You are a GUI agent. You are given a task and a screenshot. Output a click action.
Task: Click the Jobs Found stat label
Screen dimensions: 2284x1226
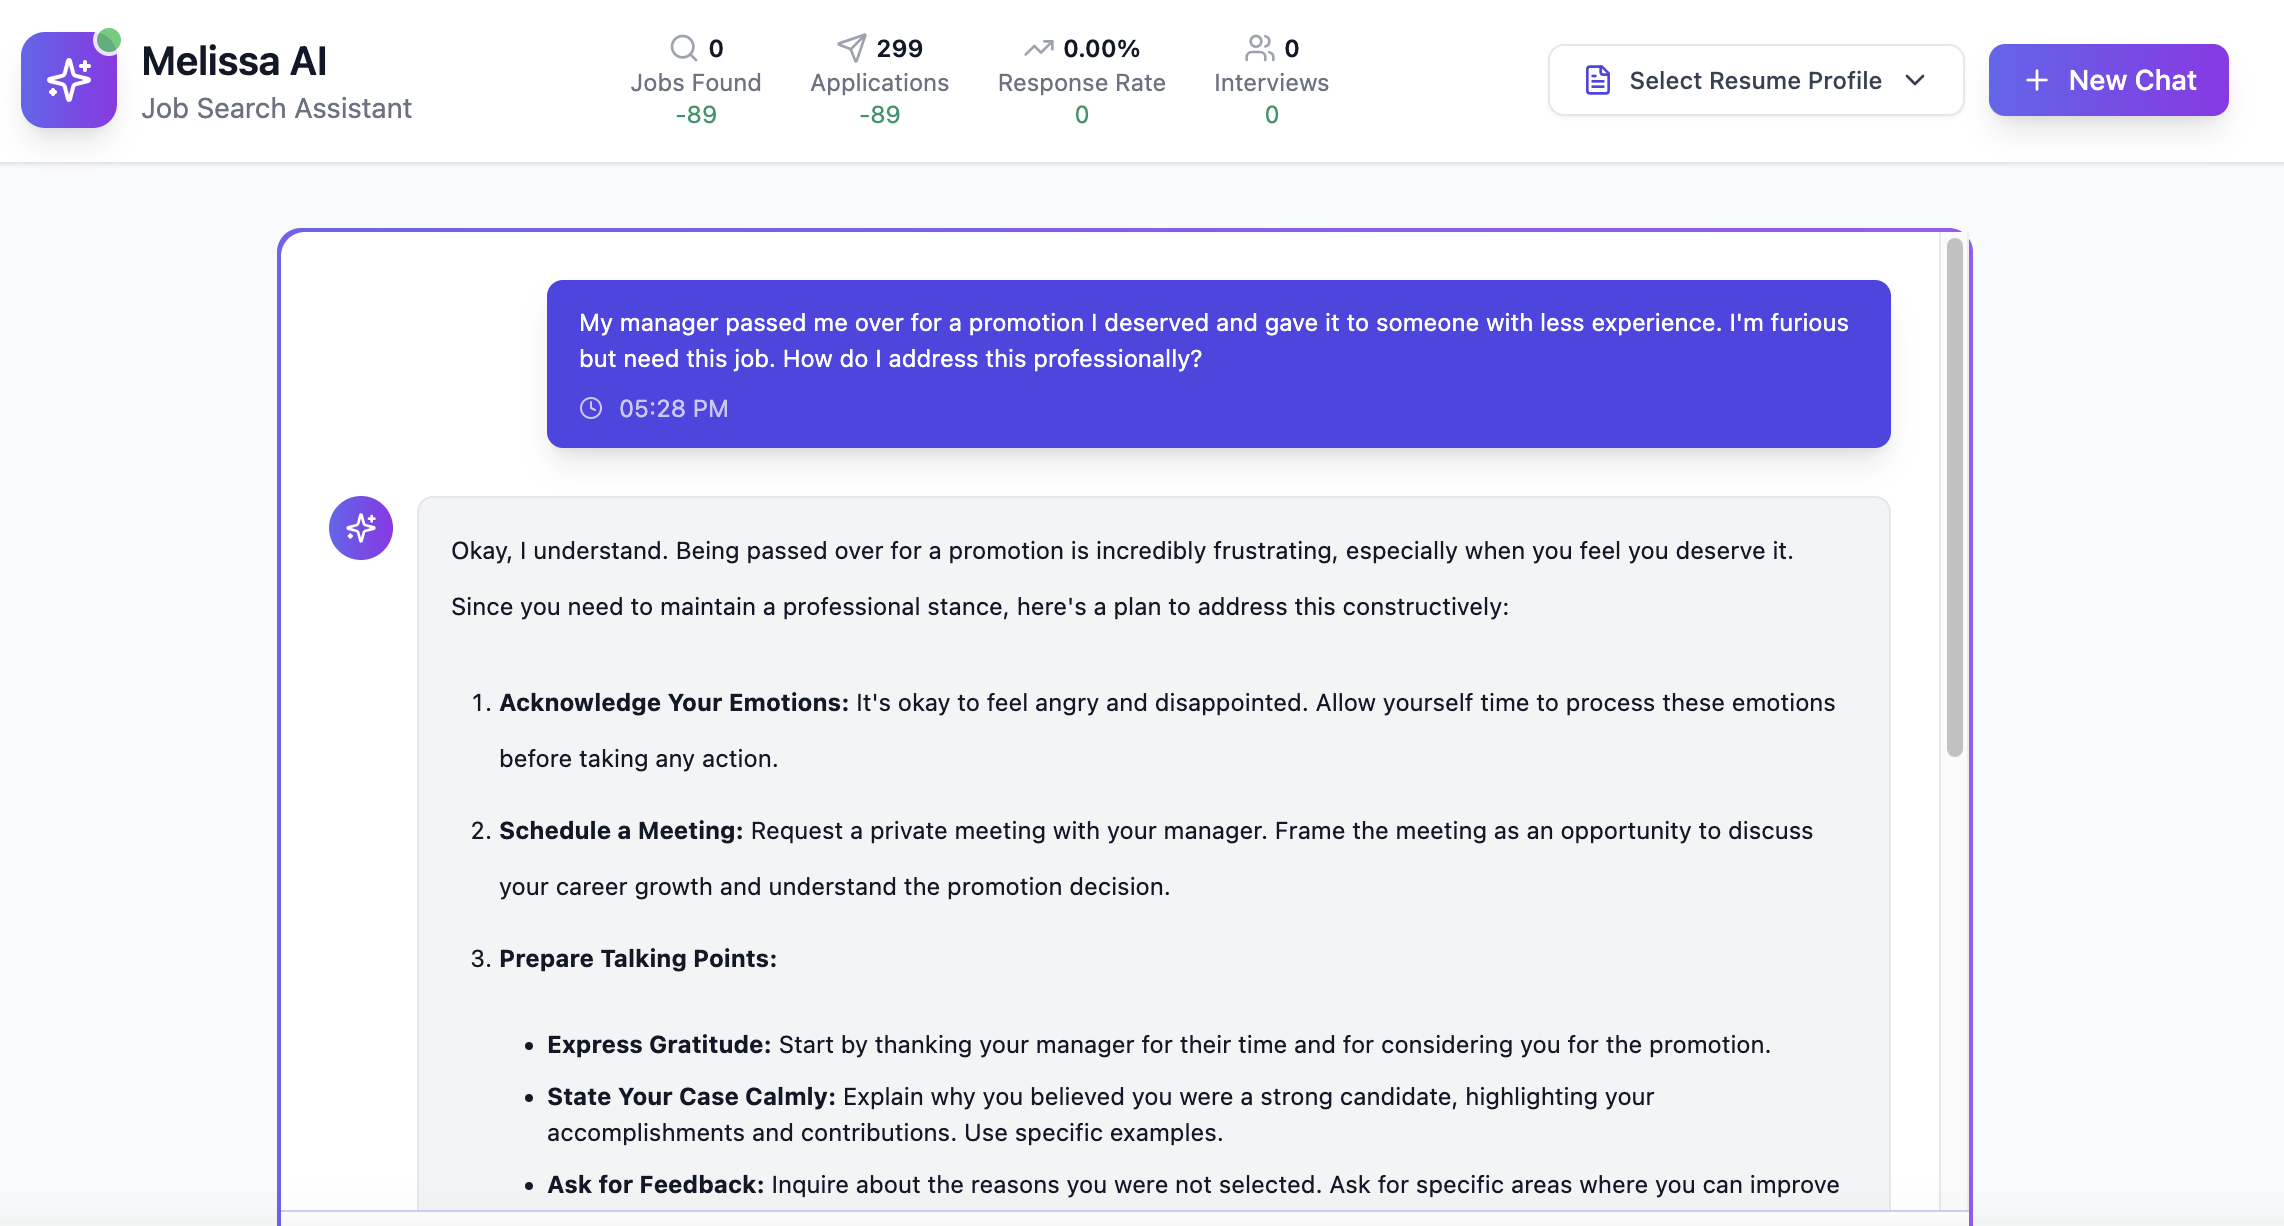click(695, 83)
